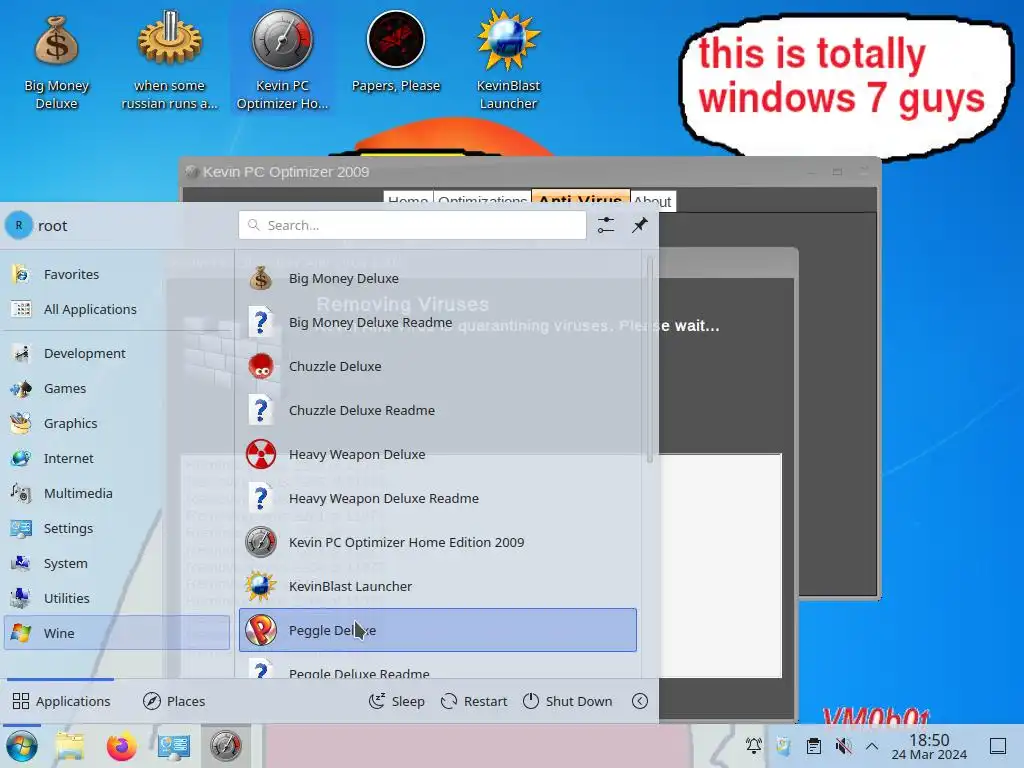Click the application launcher search field
Viewport: 1024px width, 768px height.
tap(412, 225)
